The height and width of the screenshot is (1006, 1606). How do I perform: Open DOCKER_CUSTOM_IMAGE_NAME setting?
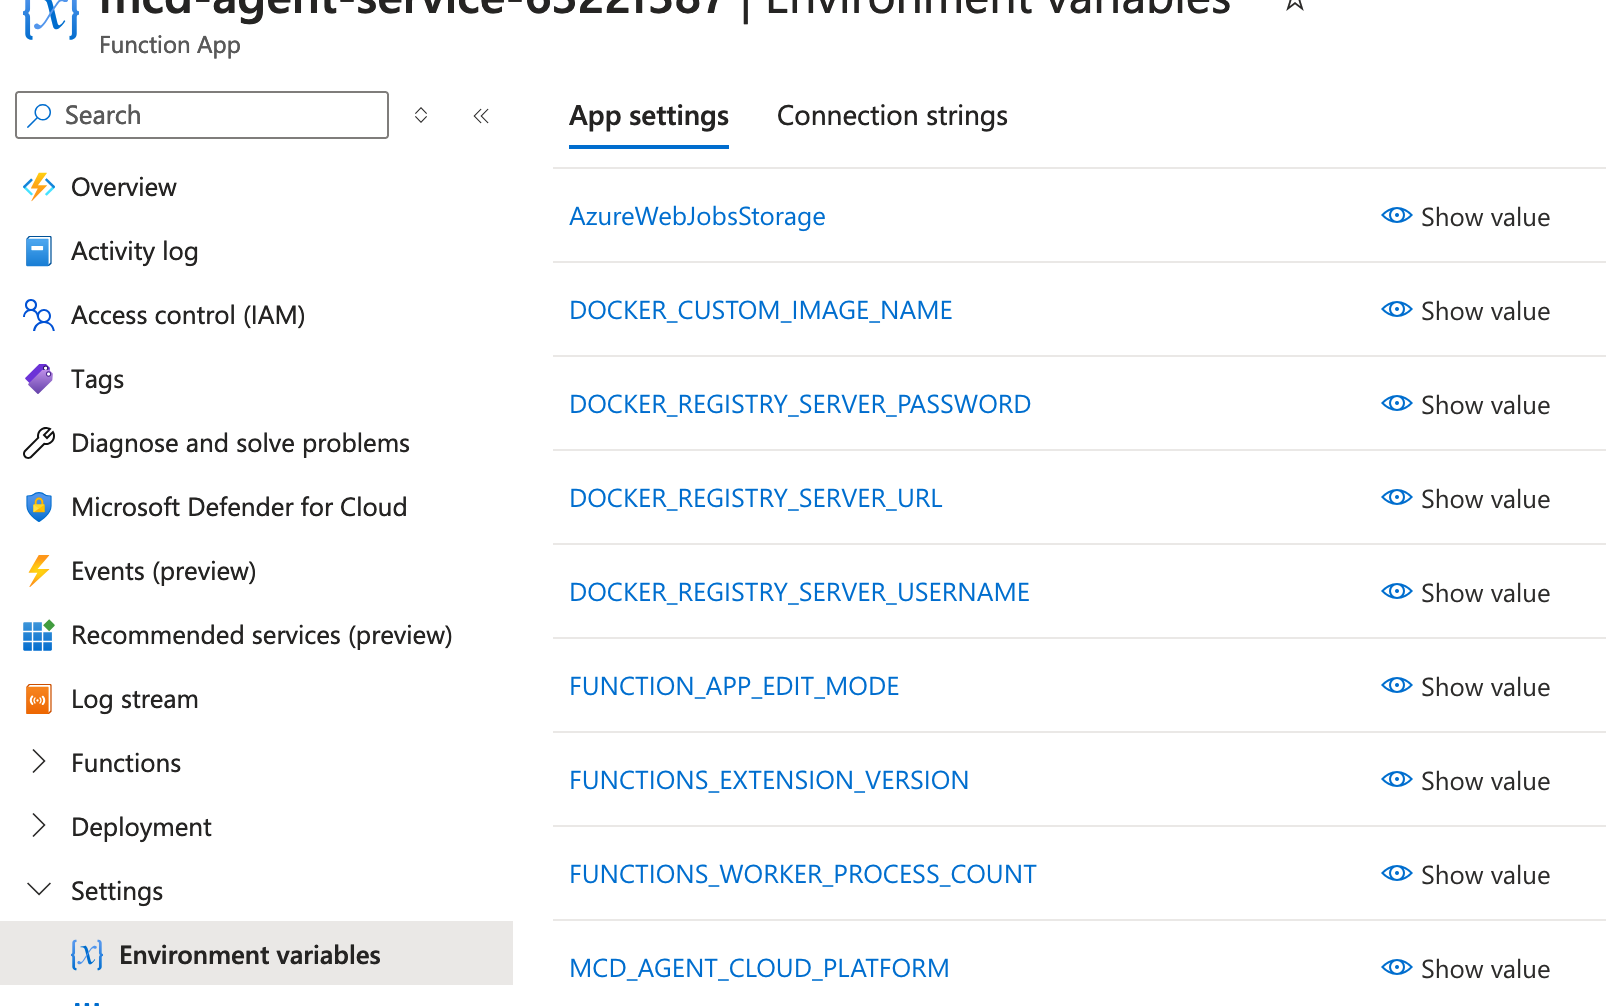[x=760, y=311]
